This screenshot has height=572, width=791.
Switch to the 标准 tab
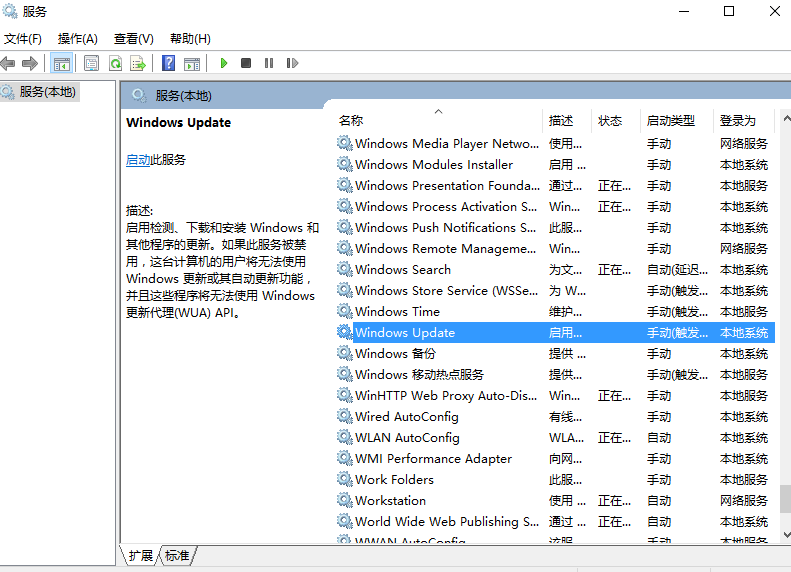[x=177, y=556]
